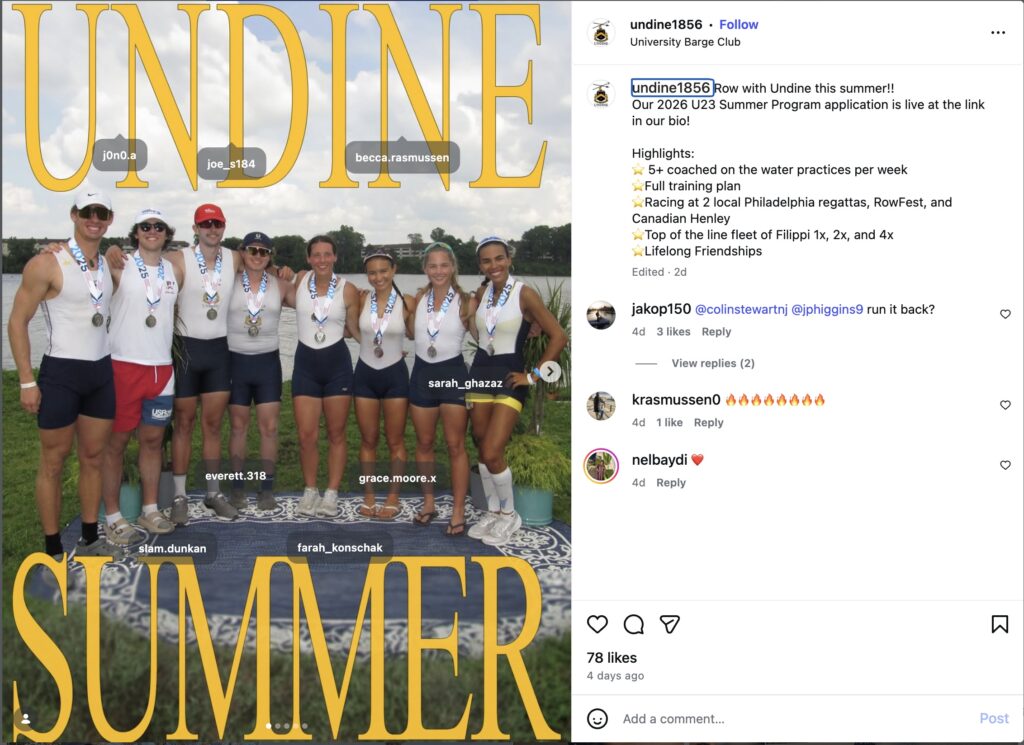Image resolution: width=1024 pixels, height=745 pixels.
Task: Open comment bubble icon below post
Action: pos(633,625)
